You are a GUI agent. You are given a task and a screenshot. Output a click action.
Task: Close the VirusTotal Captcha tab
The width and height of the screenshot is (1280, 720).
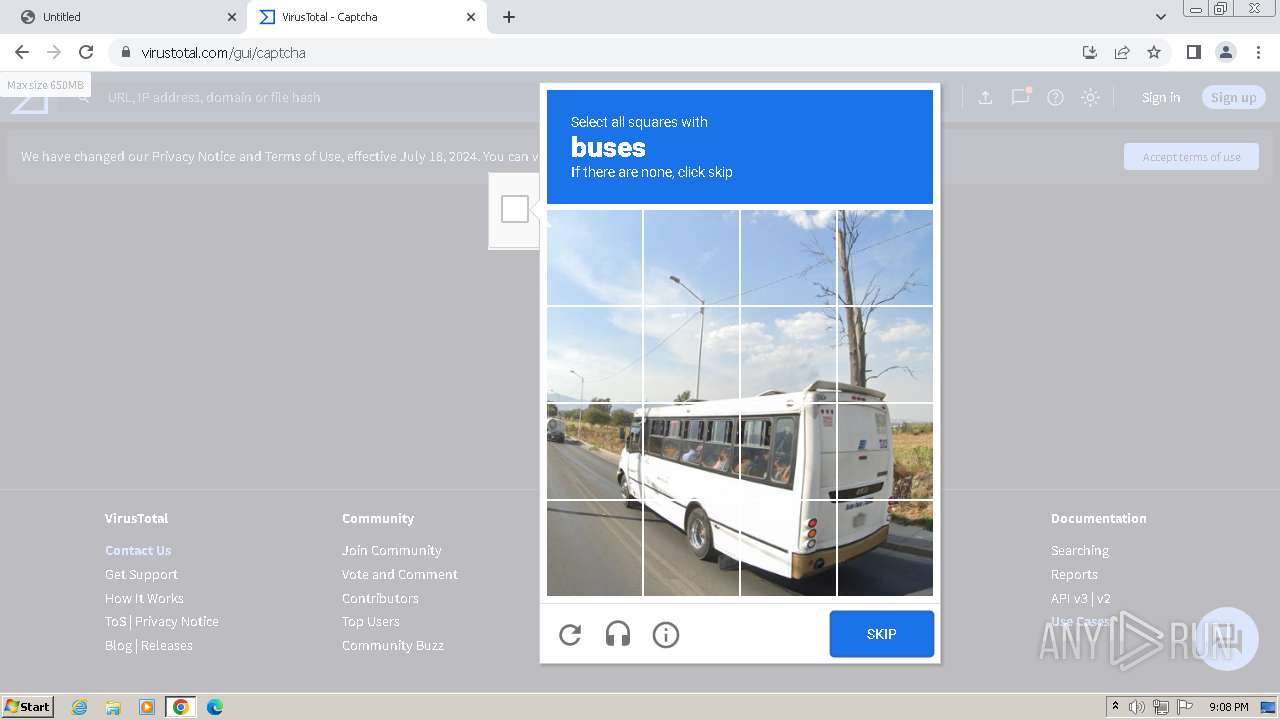click(x=471, y=17)
